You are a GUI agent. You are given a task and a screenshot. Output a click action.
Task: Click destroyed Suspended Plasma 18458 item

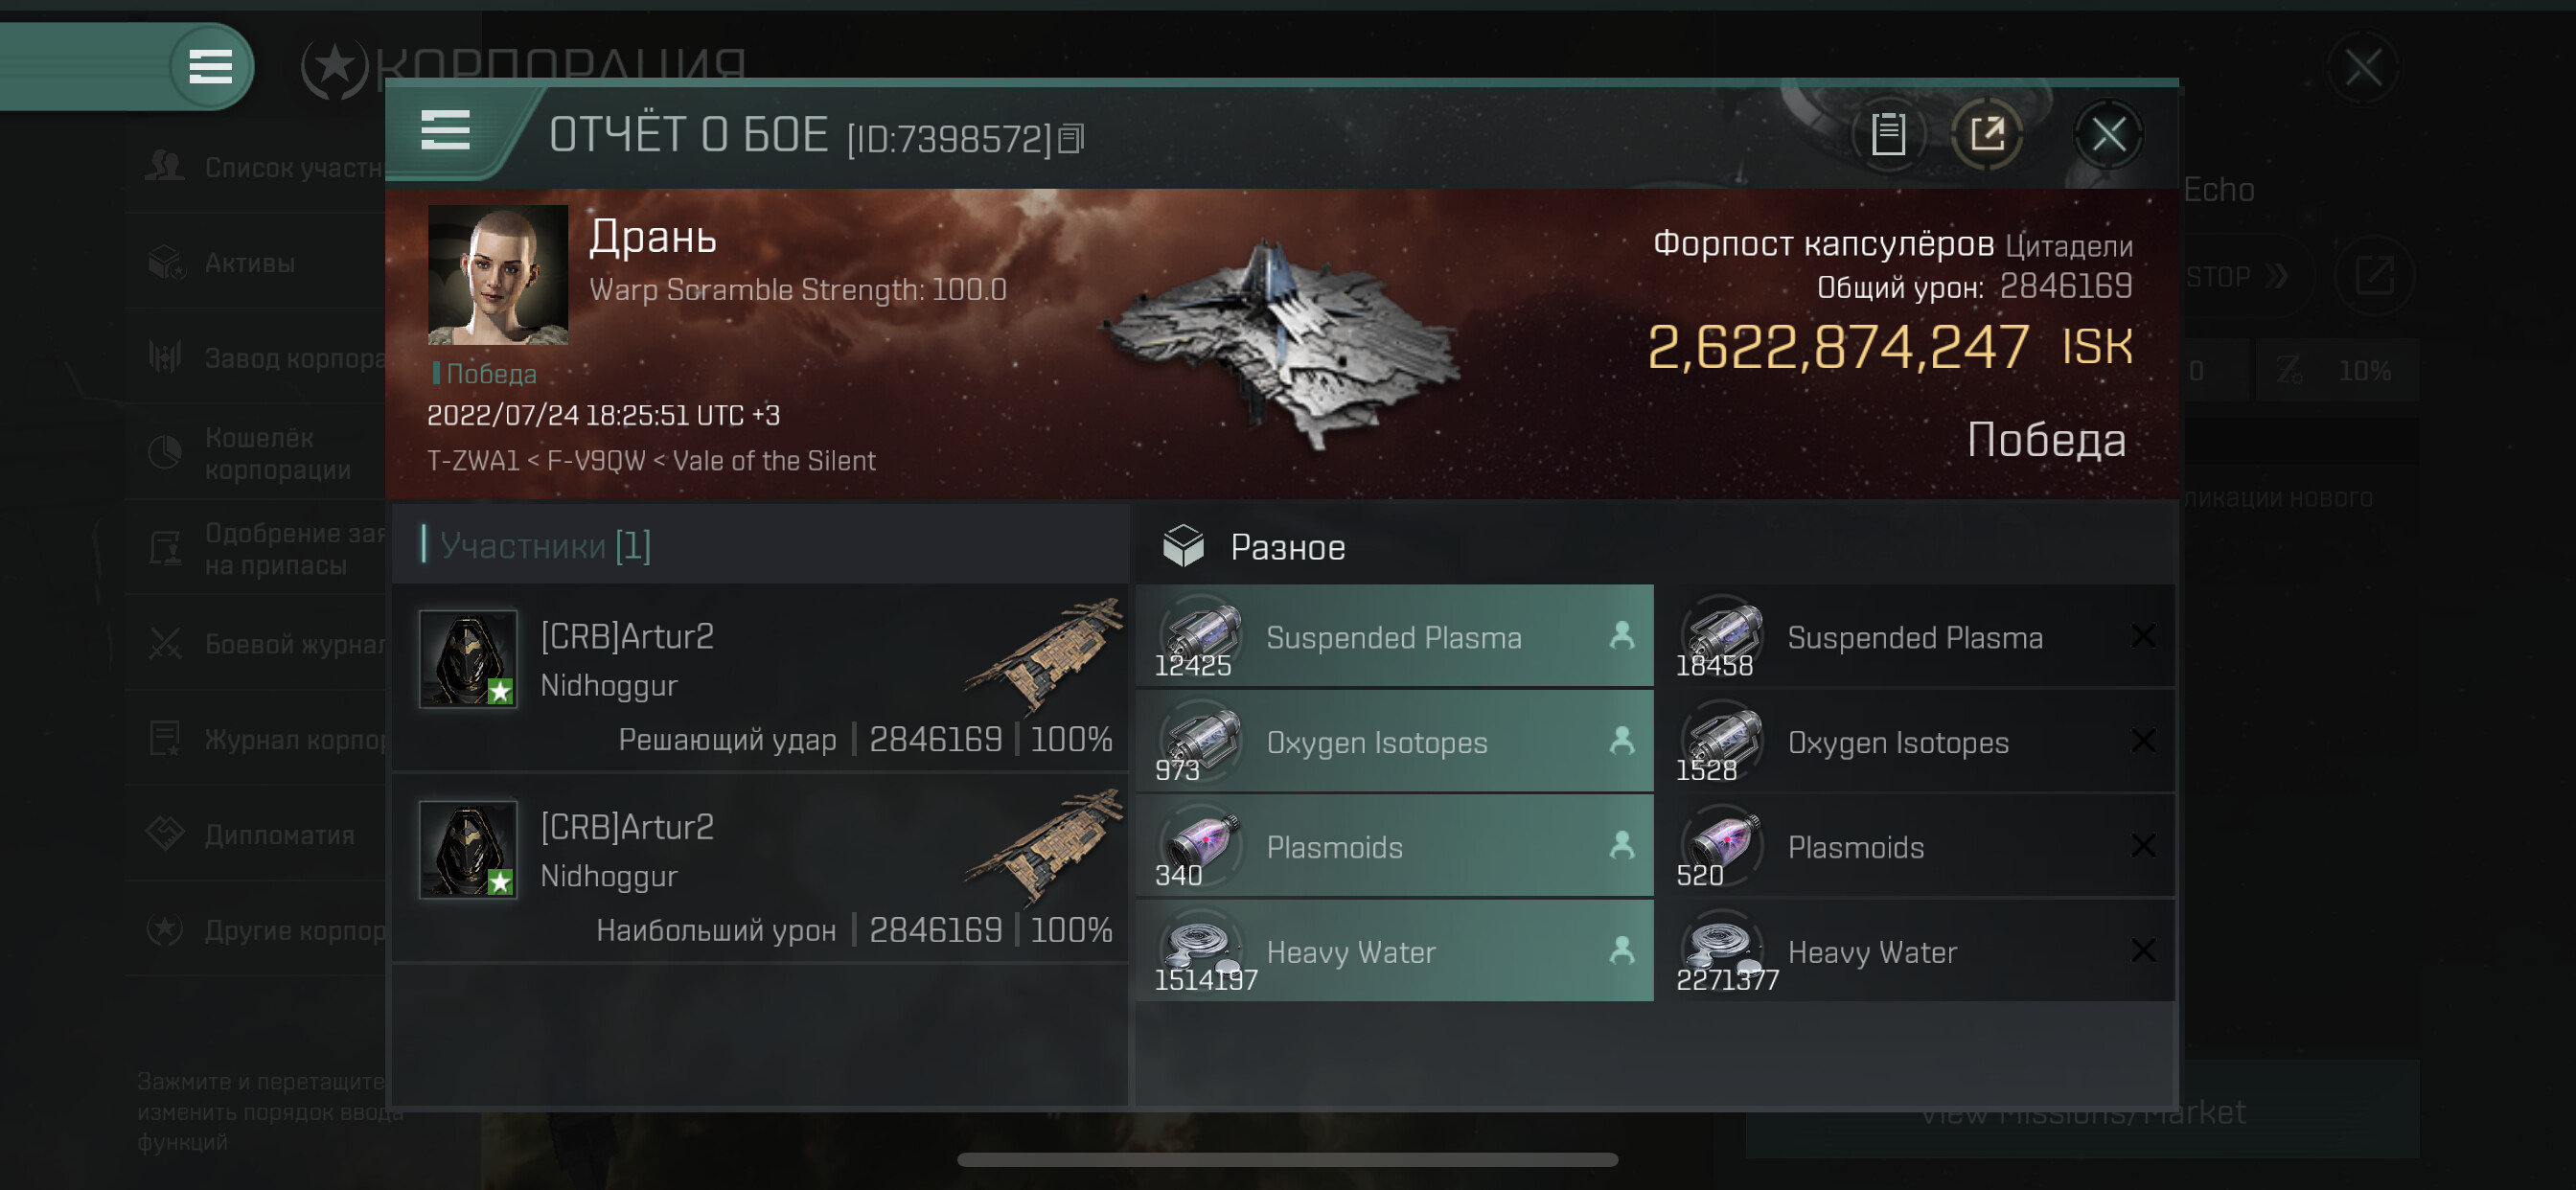tap(1916, 636)
